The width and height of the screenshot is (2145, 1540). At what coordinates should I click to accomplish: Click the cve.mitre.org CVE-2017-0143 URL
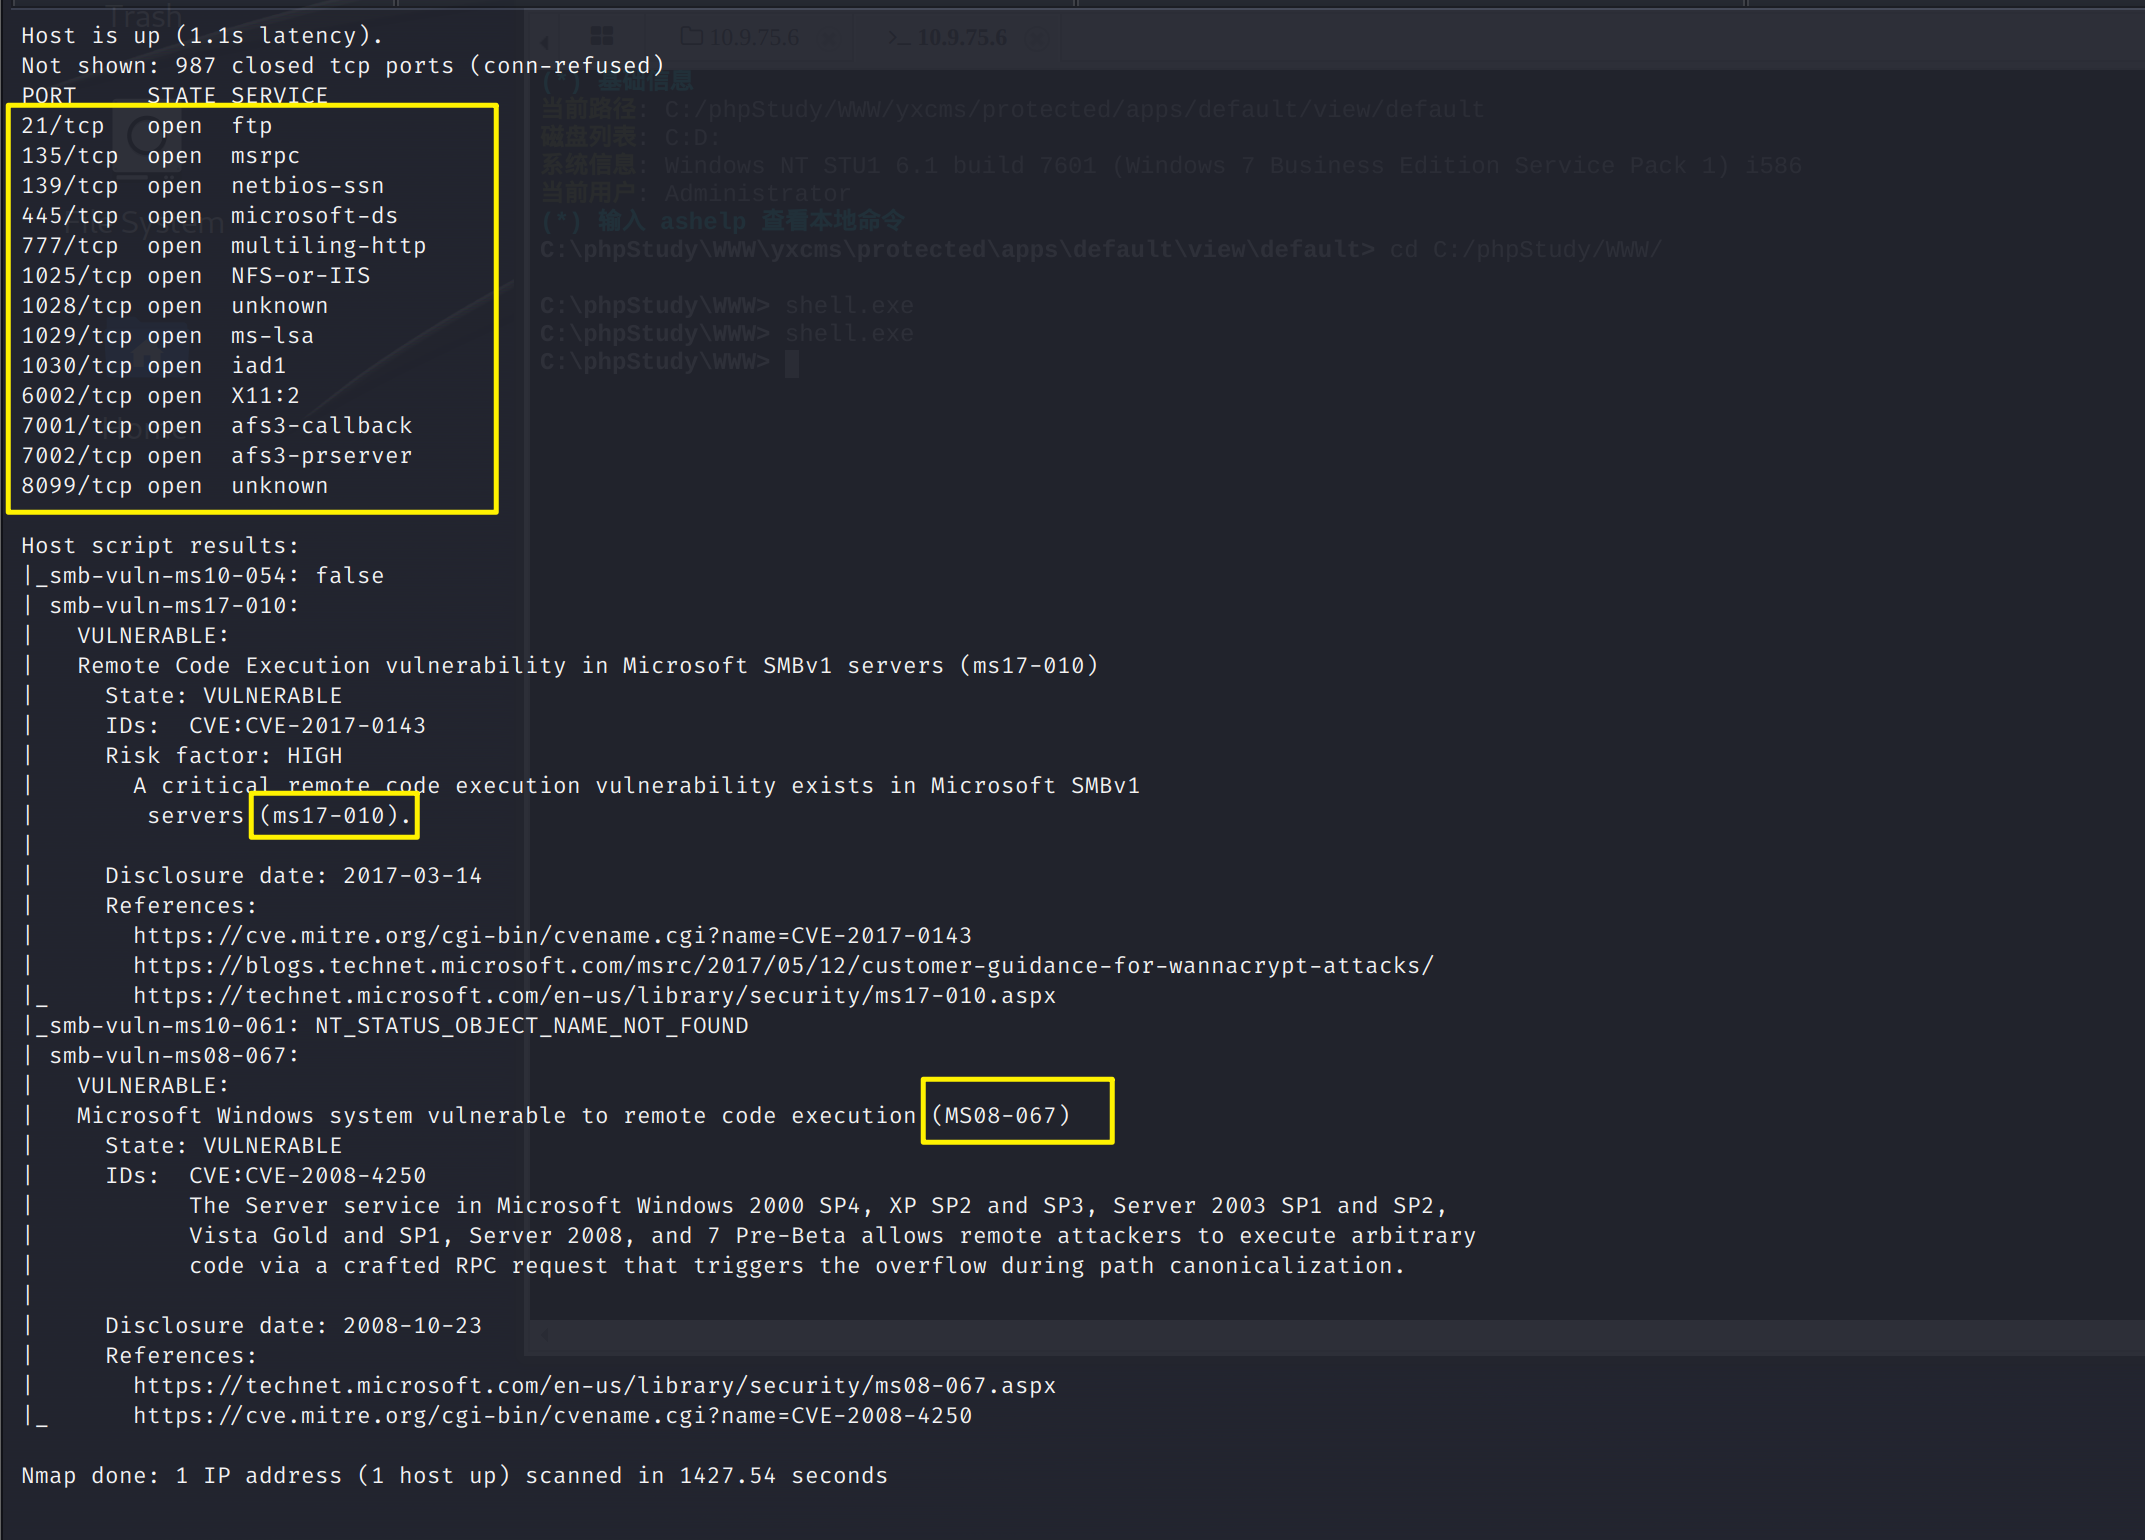553,936
